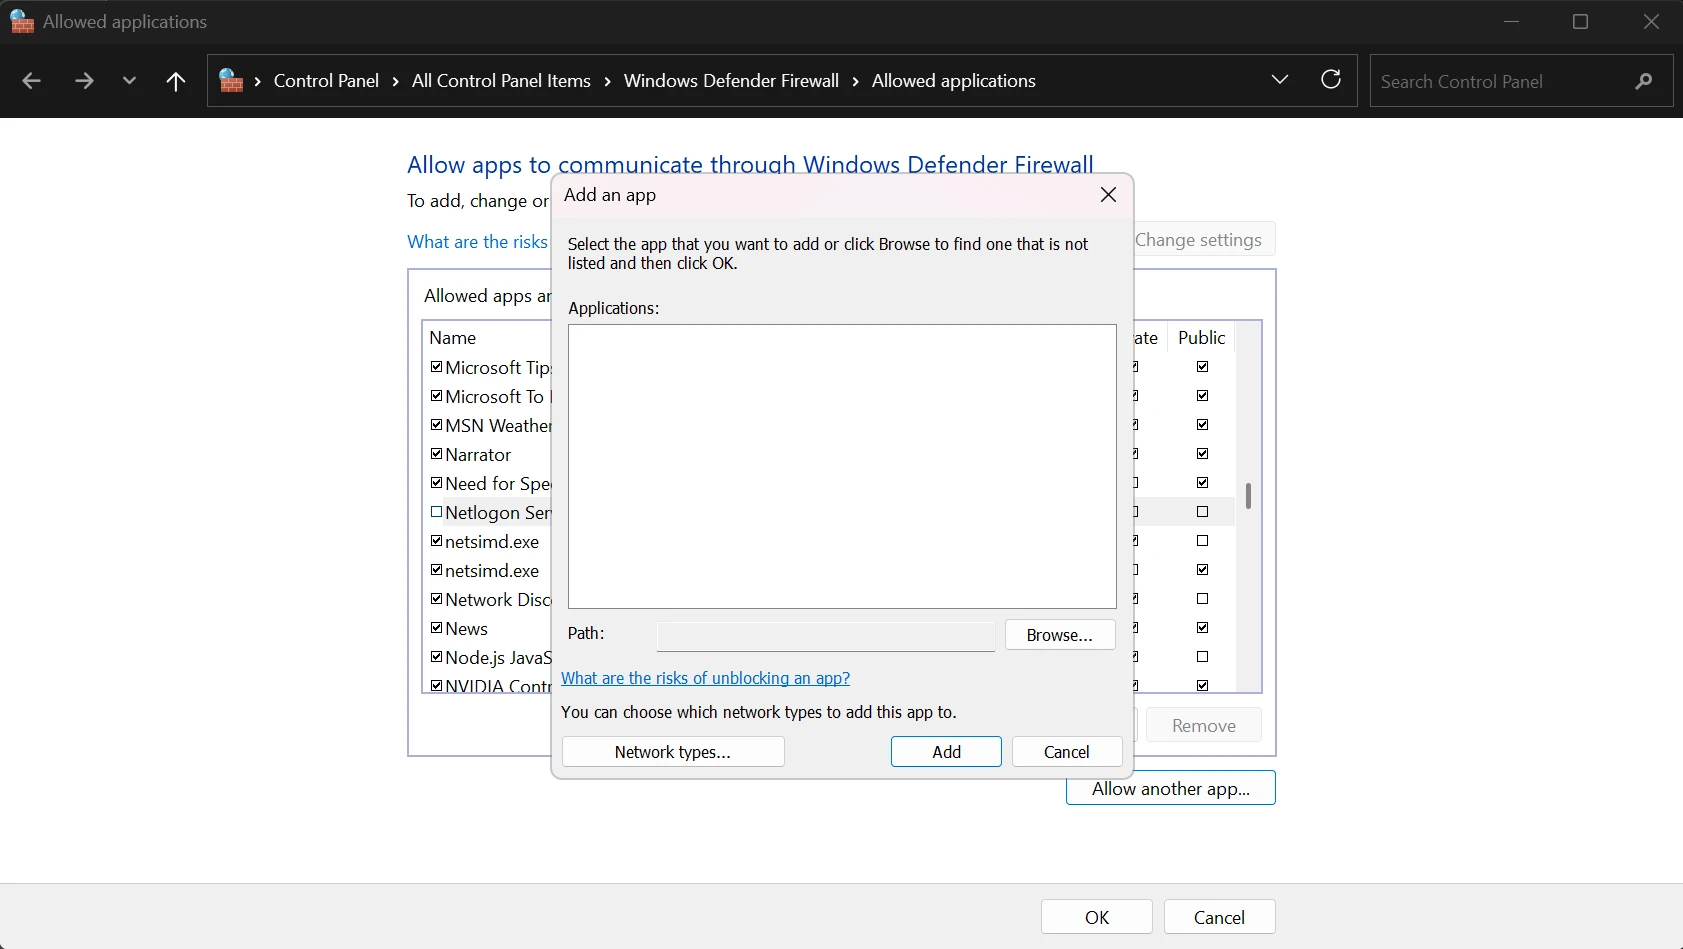This screenshot has height=949, width=1683.
Task: Click the search magnifier icon
Action: [x=1643, y=81]
